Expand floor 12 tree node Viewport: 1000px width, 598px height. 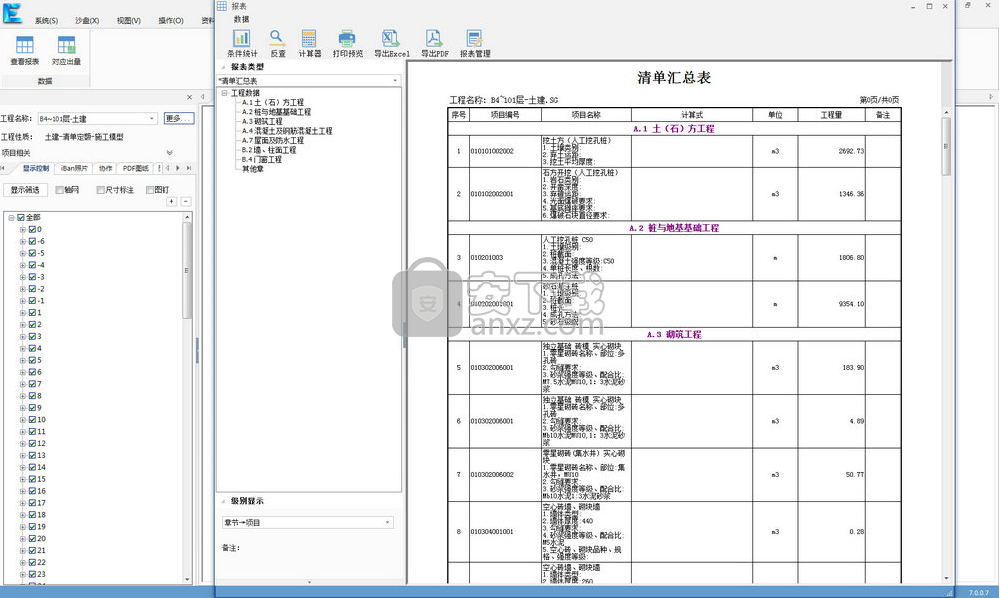pyautogui.click(x=22, y=444)
